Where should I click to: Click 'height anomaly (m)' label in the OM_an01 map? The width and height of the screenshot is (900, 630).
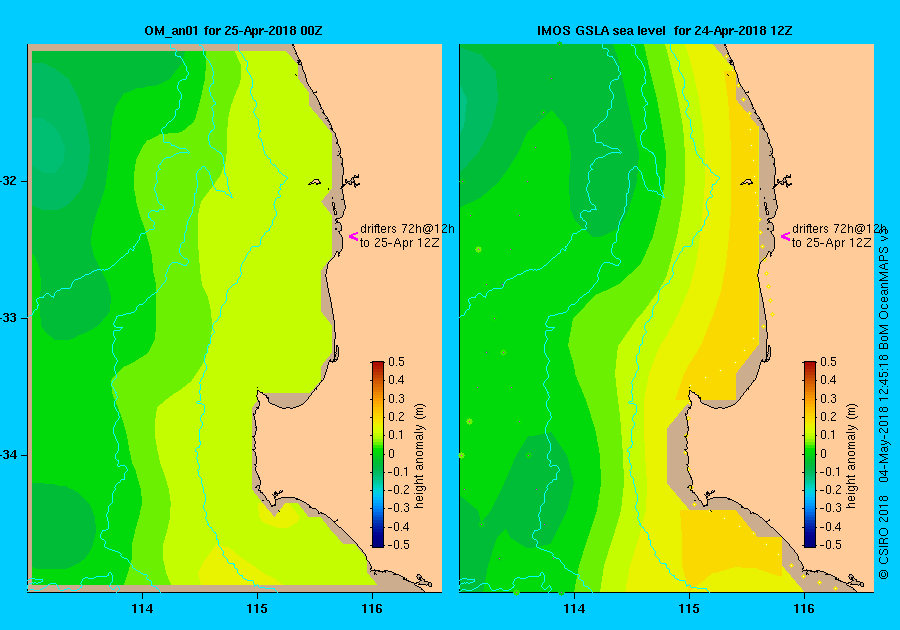click(420, 456)
